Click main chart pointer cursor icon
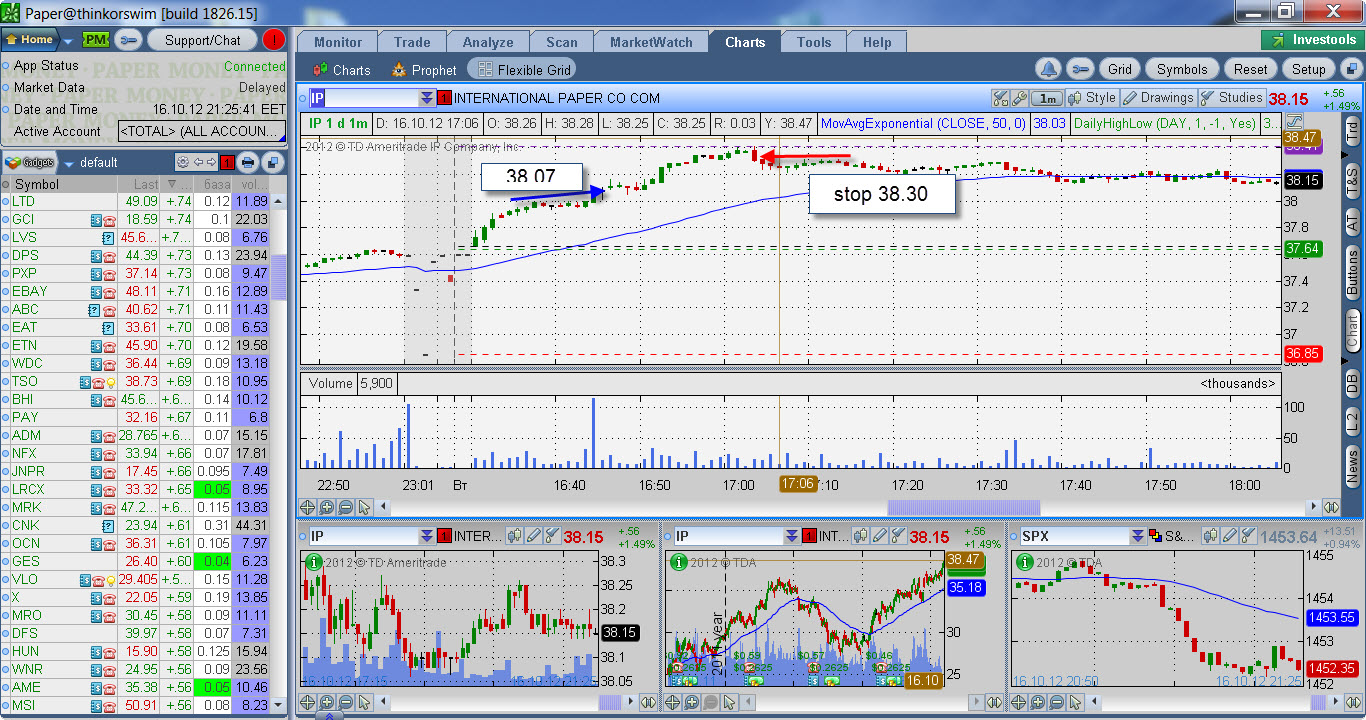Screen dimensions: 1366x720 pos(365,507)
